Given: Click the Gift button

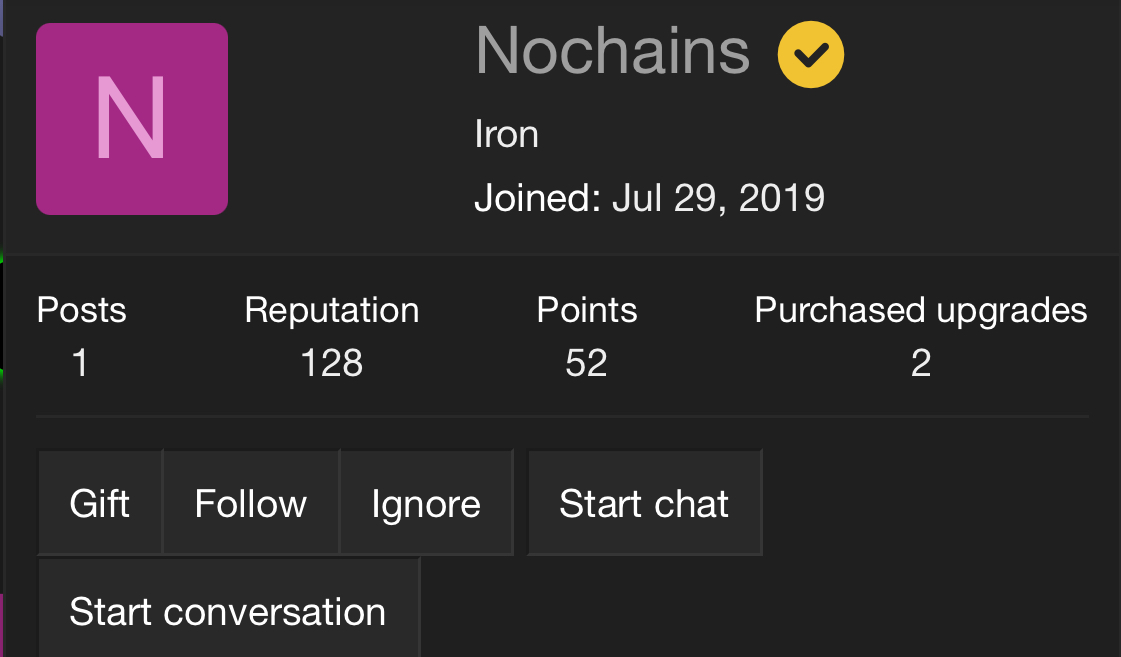Looking at the screenshot, I should 100,503.
